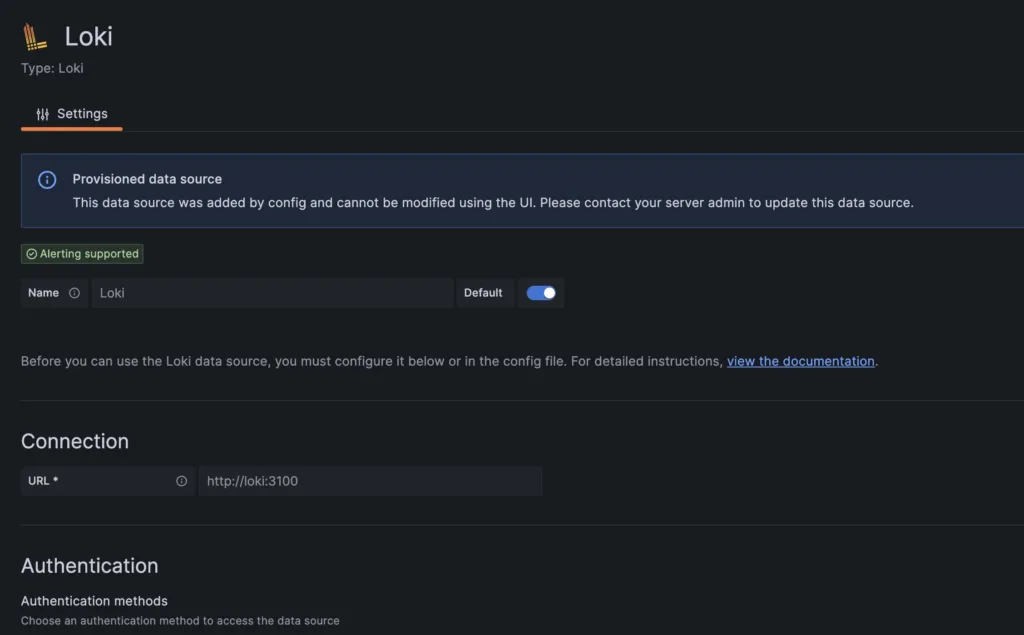This screenshot has height=635, width=1024.
Task: Click the Loki page title
Action: [x=89, y=36]
